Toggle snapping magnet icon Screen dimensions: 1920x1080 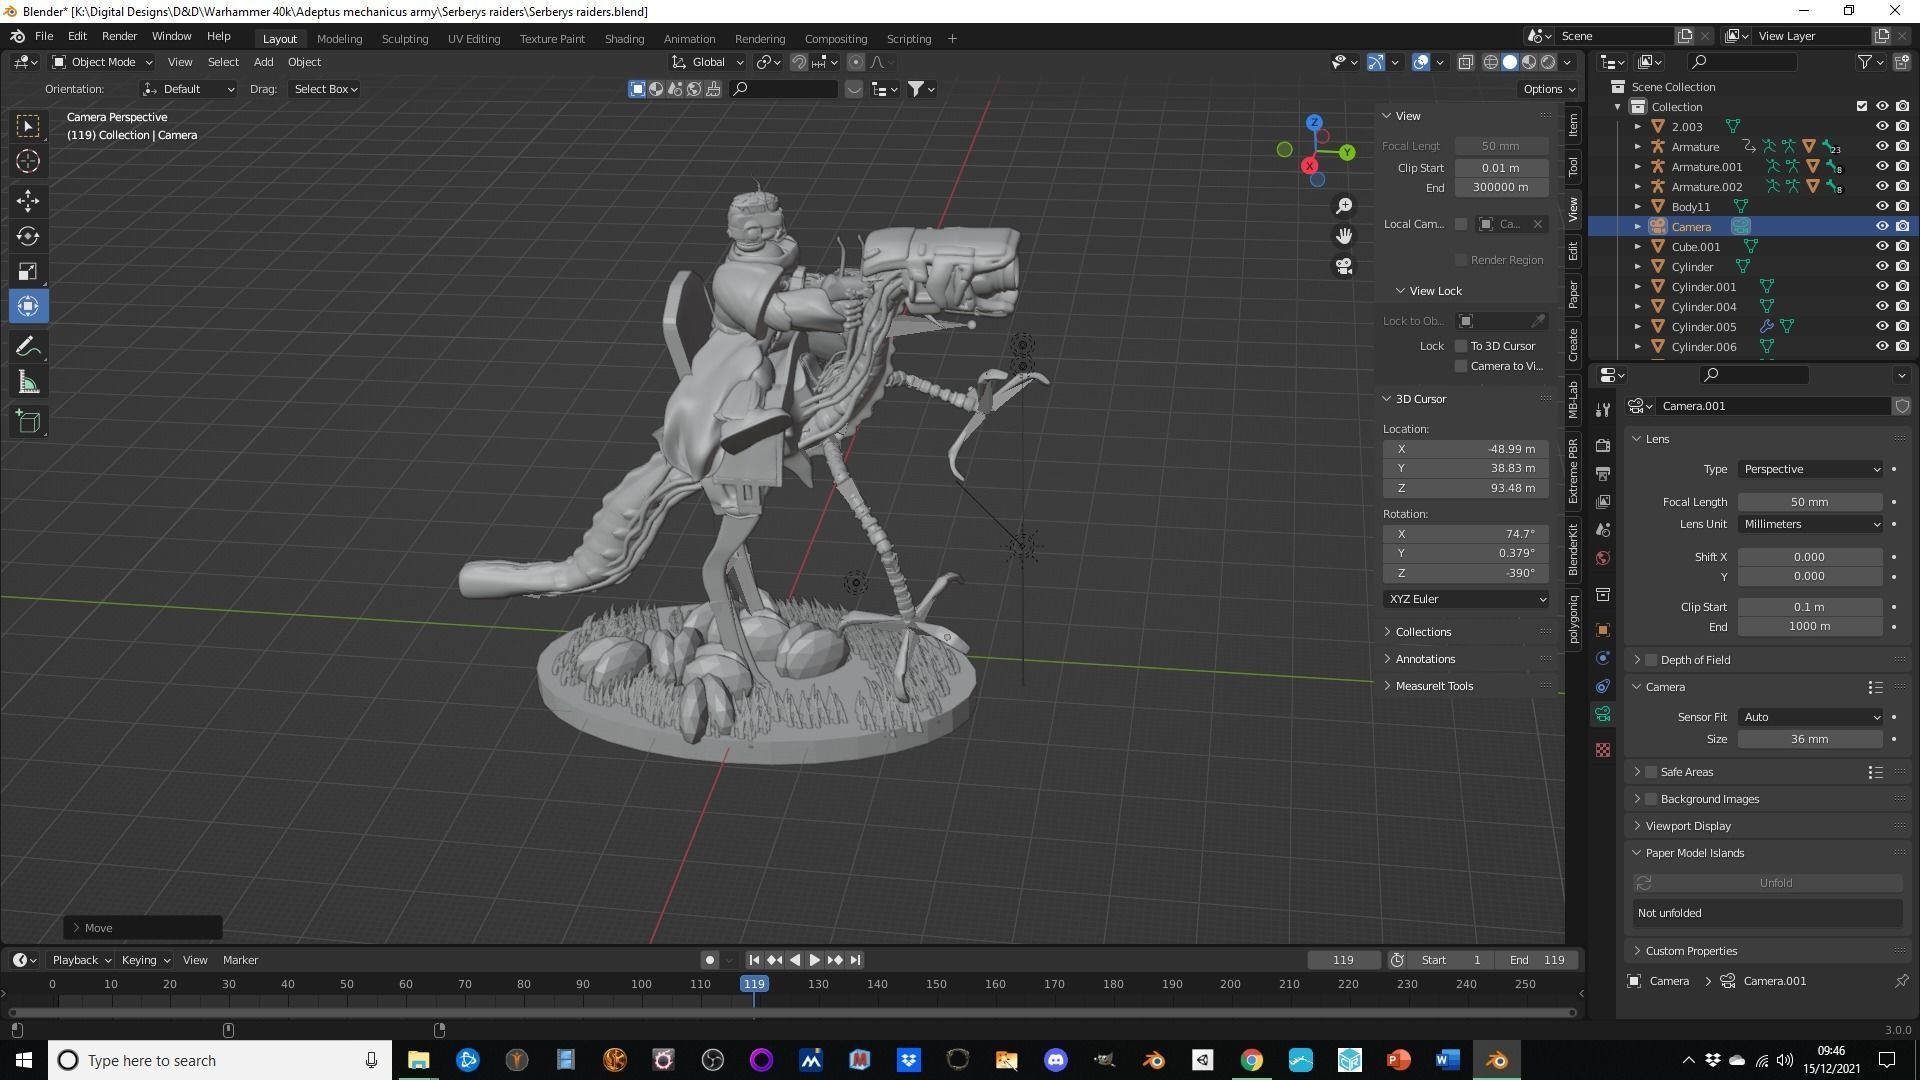[798, 62]
